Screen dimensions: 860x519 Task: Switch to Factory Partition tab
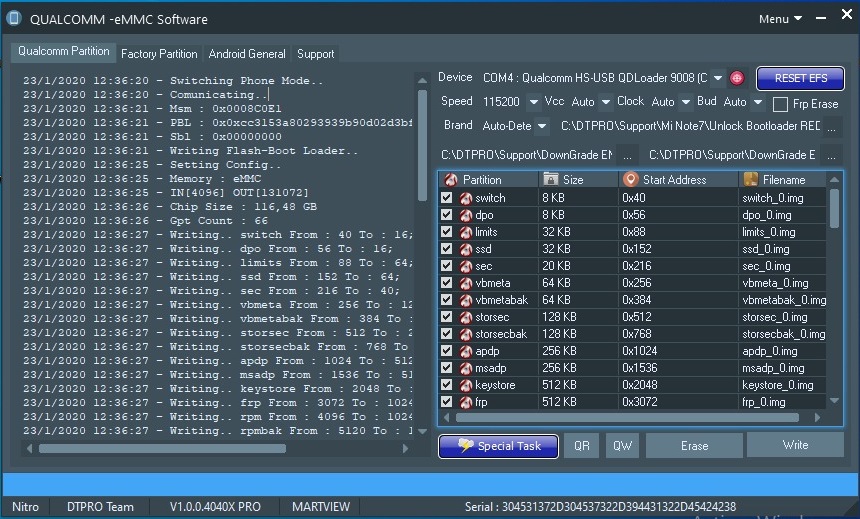pyautogui.click(x=159, y=54)
